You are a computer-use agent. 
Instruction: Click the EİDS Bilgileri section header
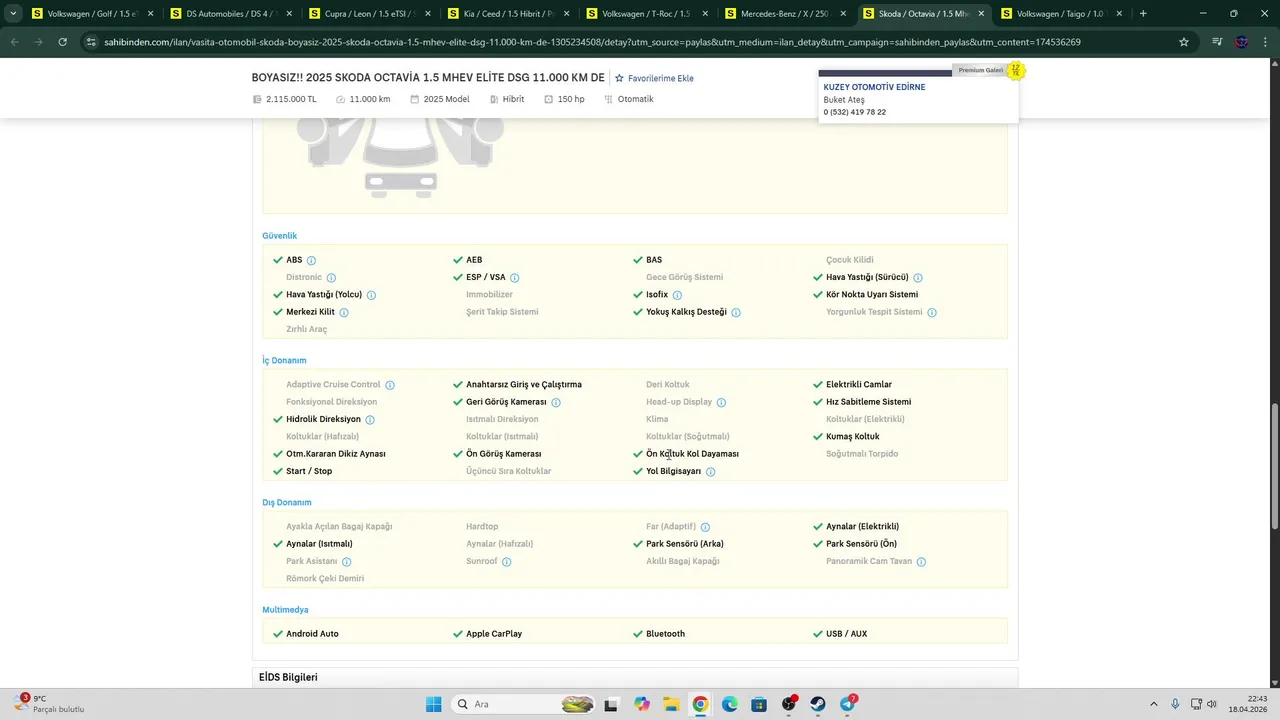[x=288, y=677]
